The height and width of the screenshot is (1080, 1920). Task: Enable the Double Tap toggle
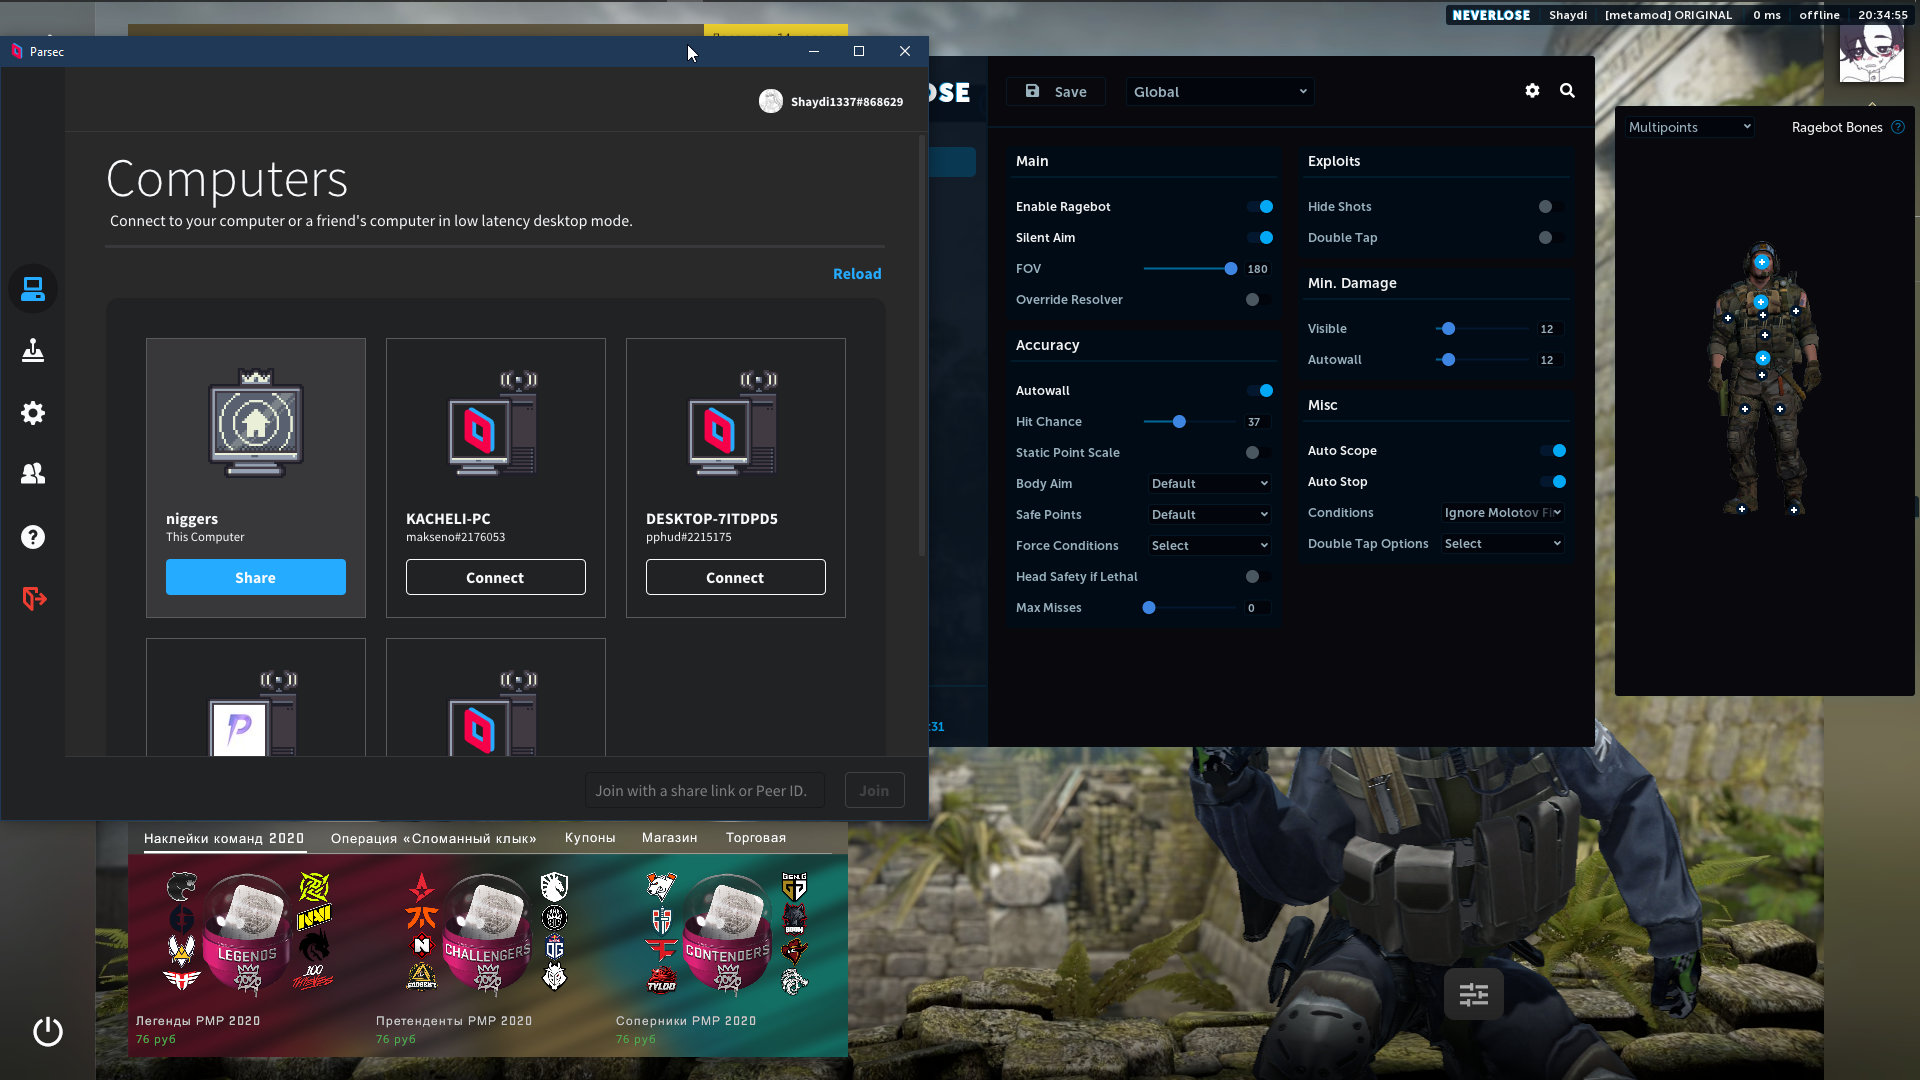click(1550, 238)
